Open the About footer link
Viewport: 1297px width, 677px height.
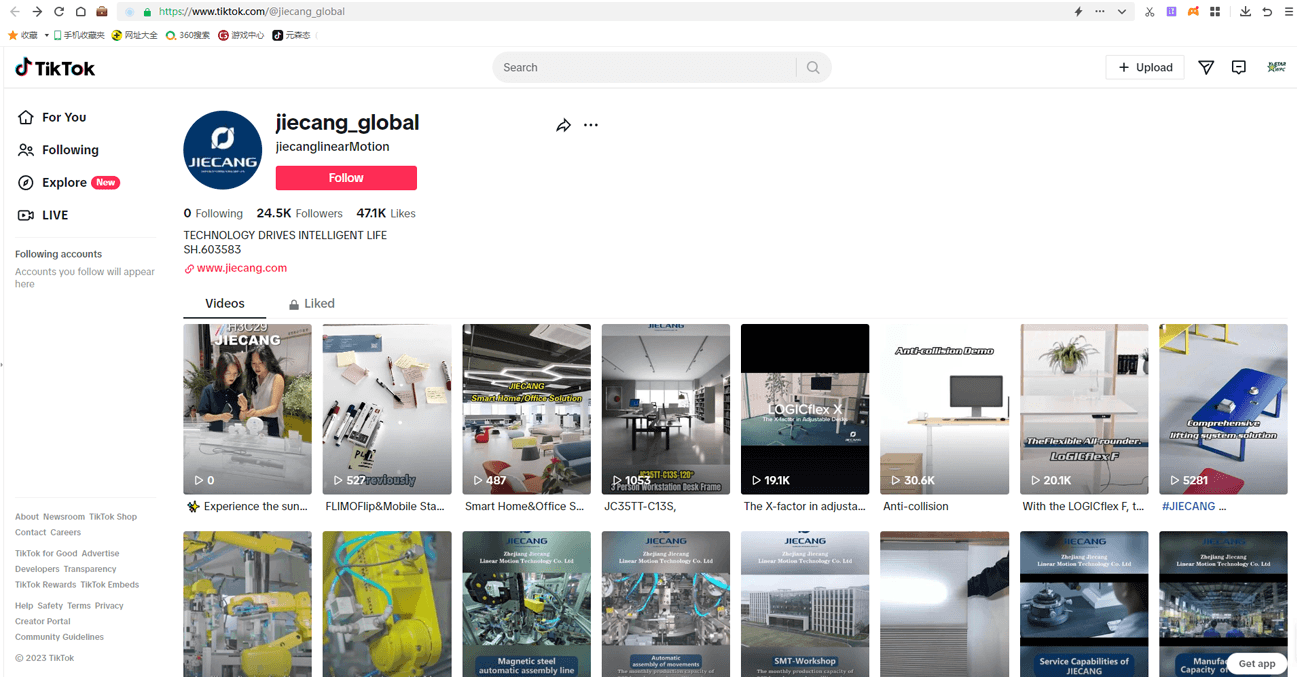click(x=27, y=517)
